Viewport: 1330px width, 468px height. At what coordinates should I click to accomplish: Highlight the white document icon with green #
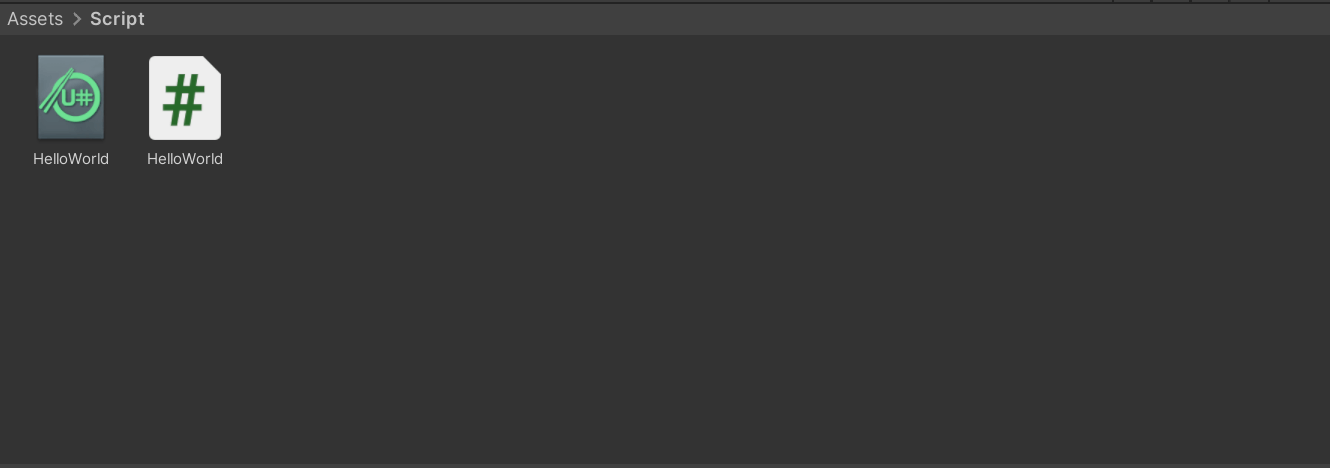(185, 97)
